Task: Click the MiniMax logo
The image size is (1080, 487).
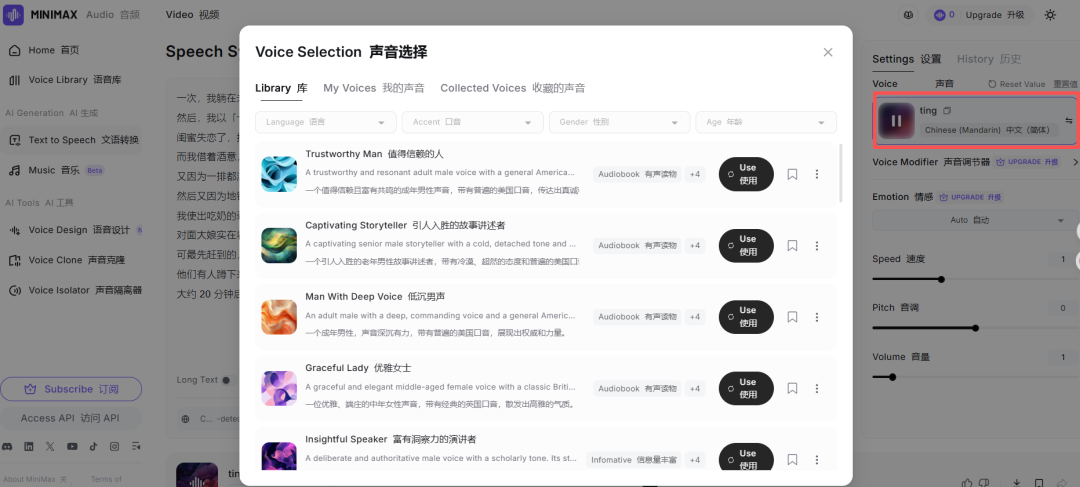Action: (13, 14)
